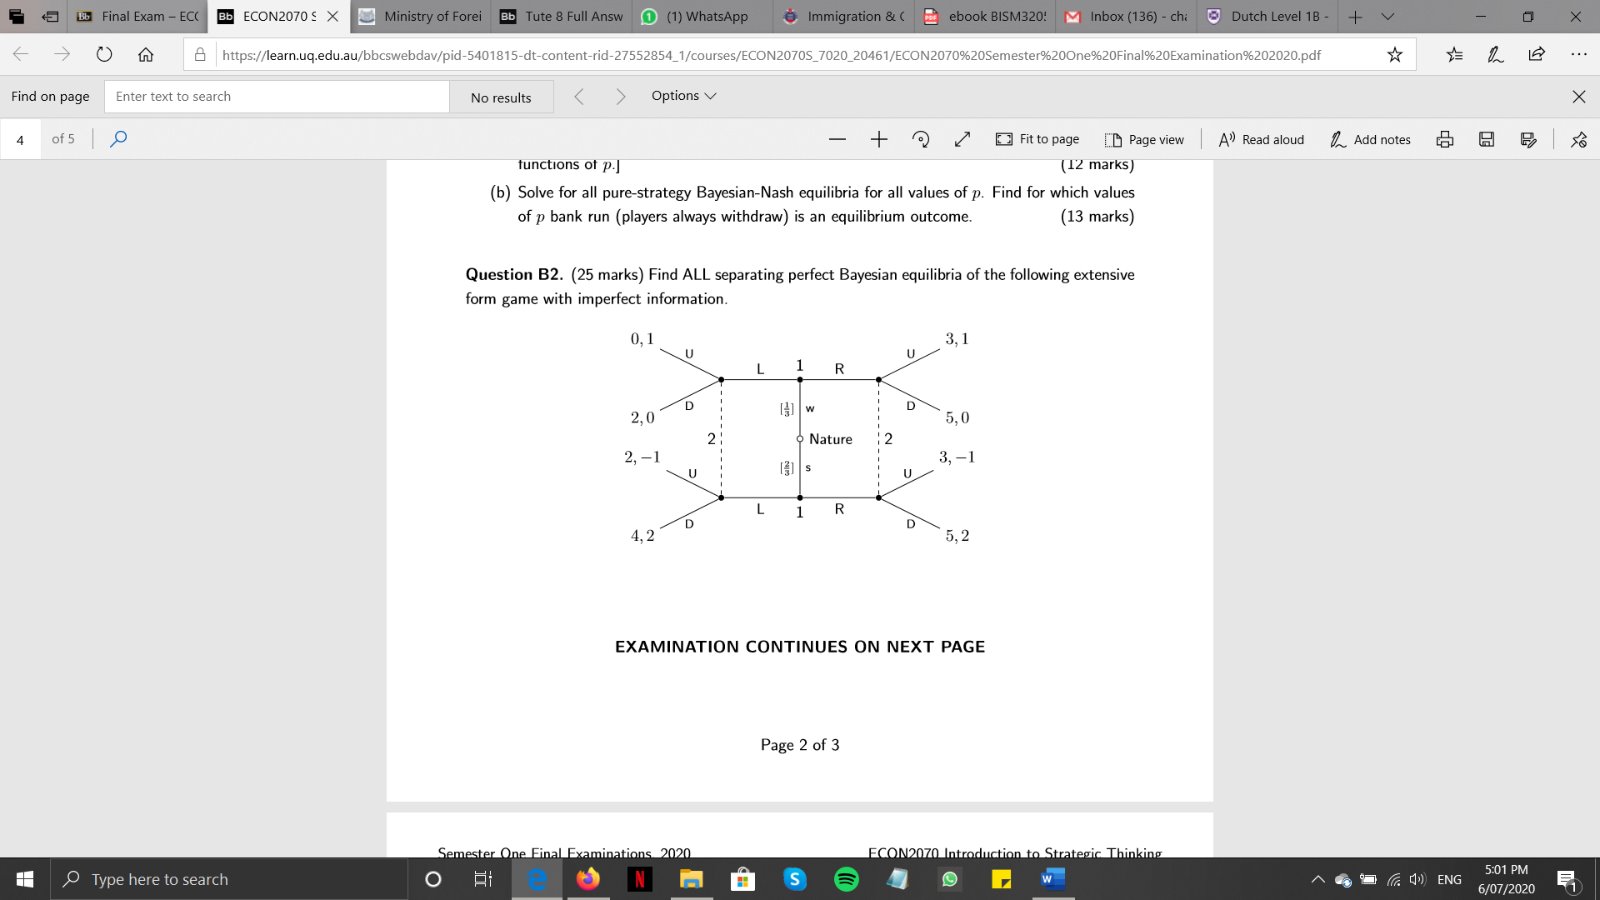Select the Add notes pen tool
This screenshot has width=1600, height=900.
click(1370, 139)
